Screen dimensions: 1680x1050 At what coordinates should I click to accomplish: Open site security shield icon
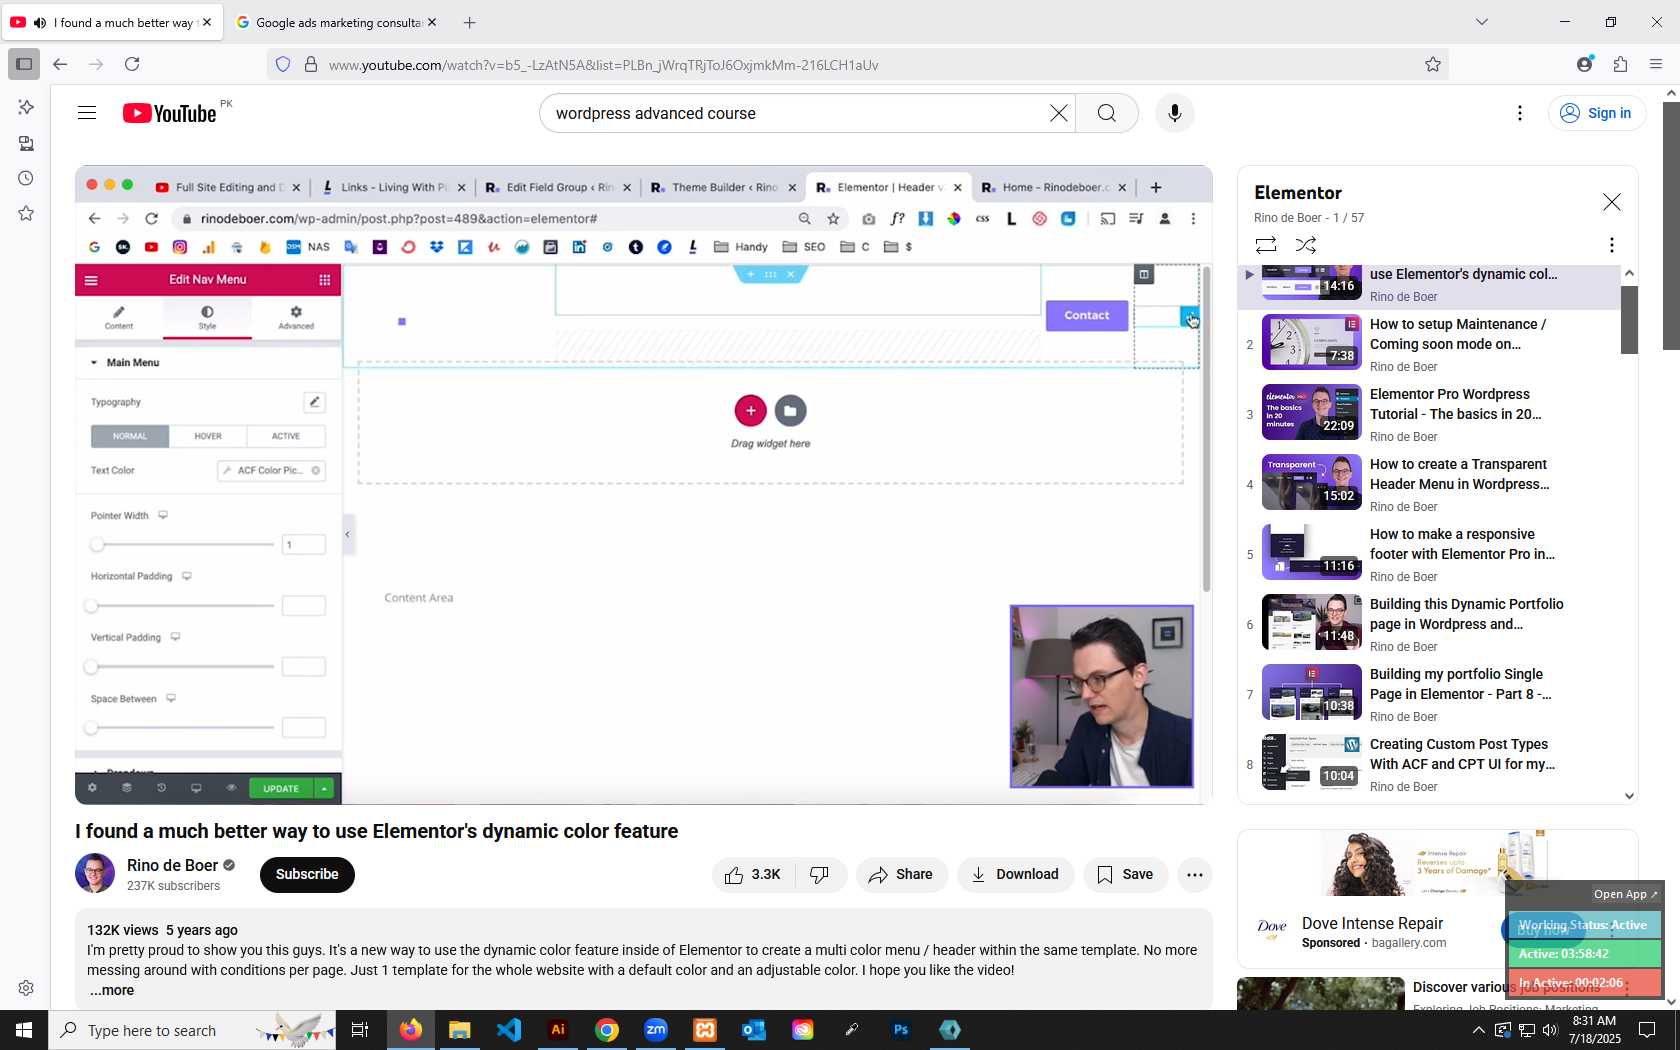click(x=283, y=64)
